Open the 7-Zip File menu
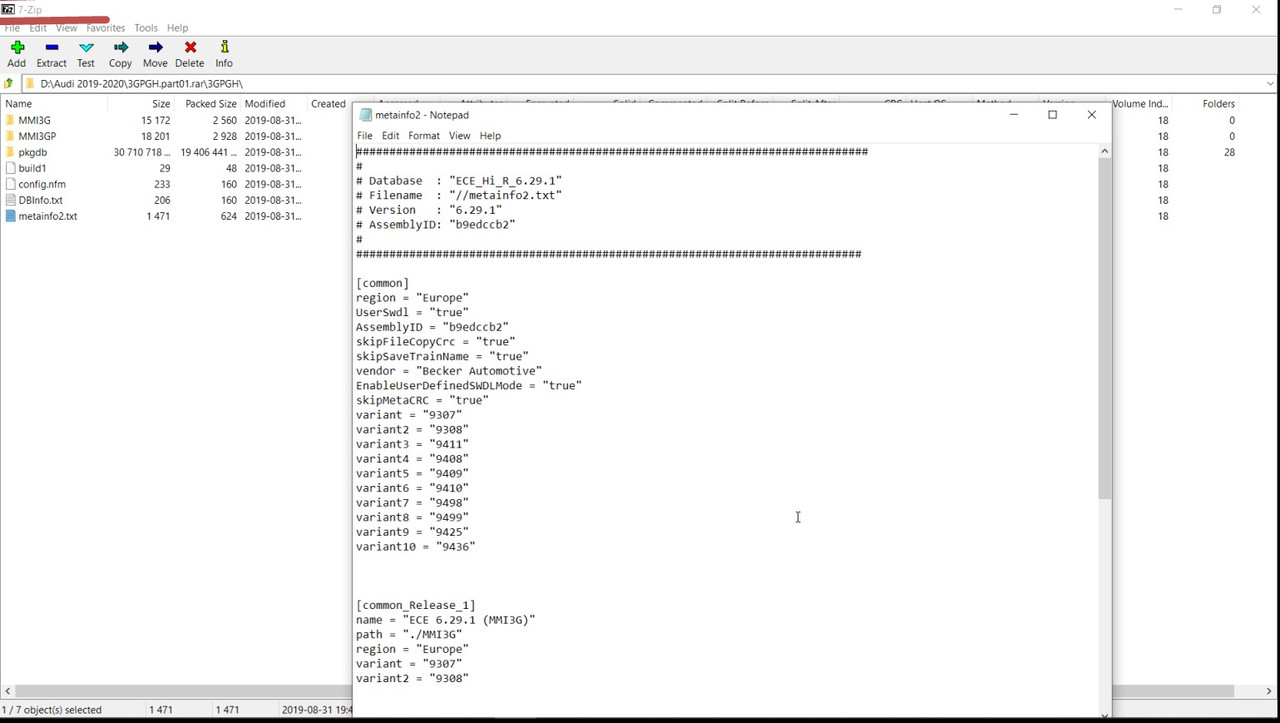The image size is (1280, 723). click(12, 28)
